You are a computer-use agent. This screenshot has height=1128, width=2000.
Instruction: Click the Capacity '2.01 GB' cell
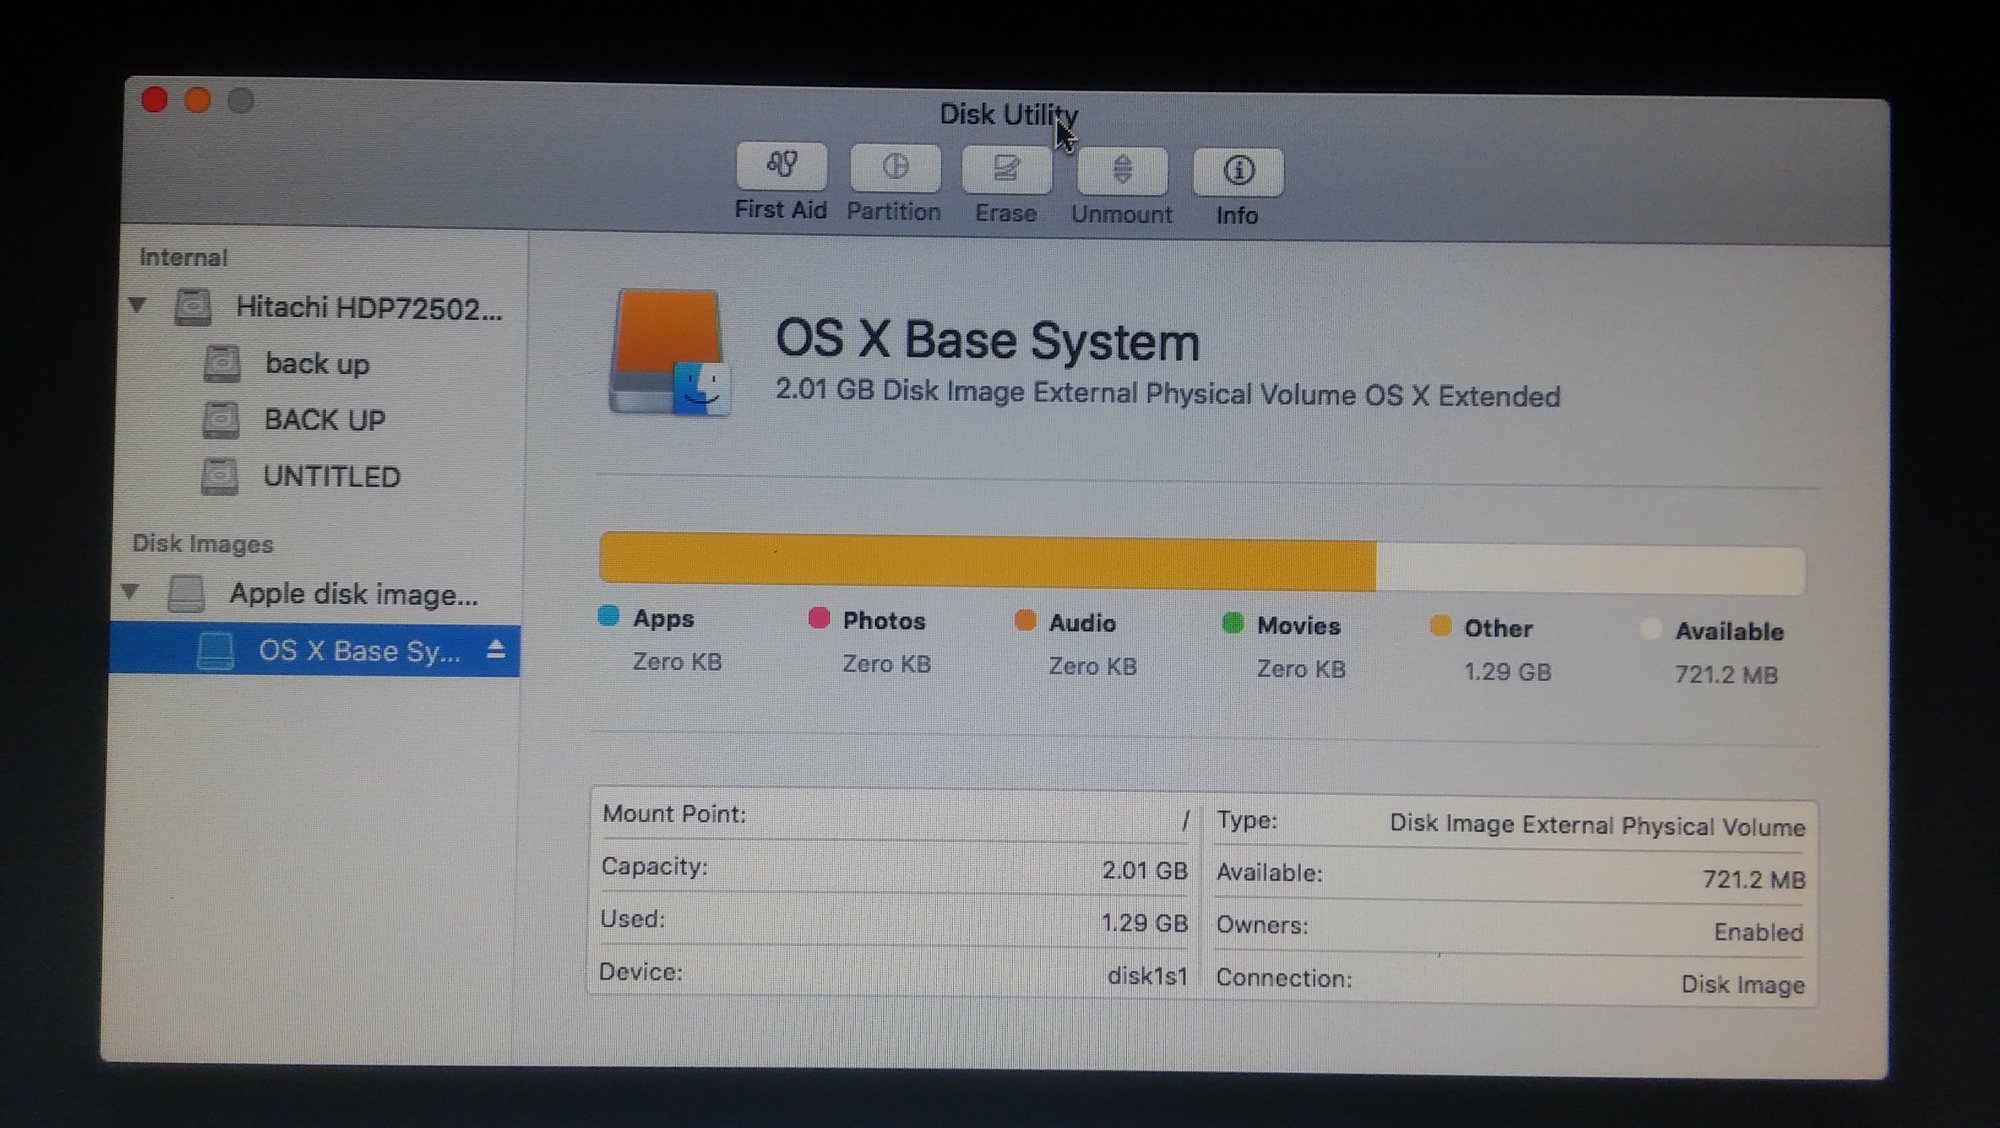(1144, 870)
